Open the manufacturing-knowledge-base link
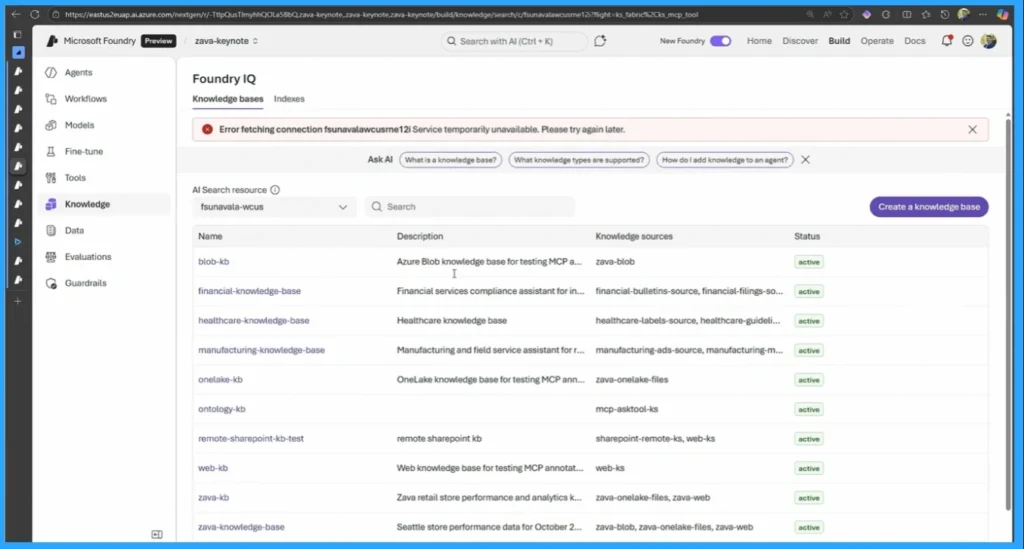 (261, 350)
